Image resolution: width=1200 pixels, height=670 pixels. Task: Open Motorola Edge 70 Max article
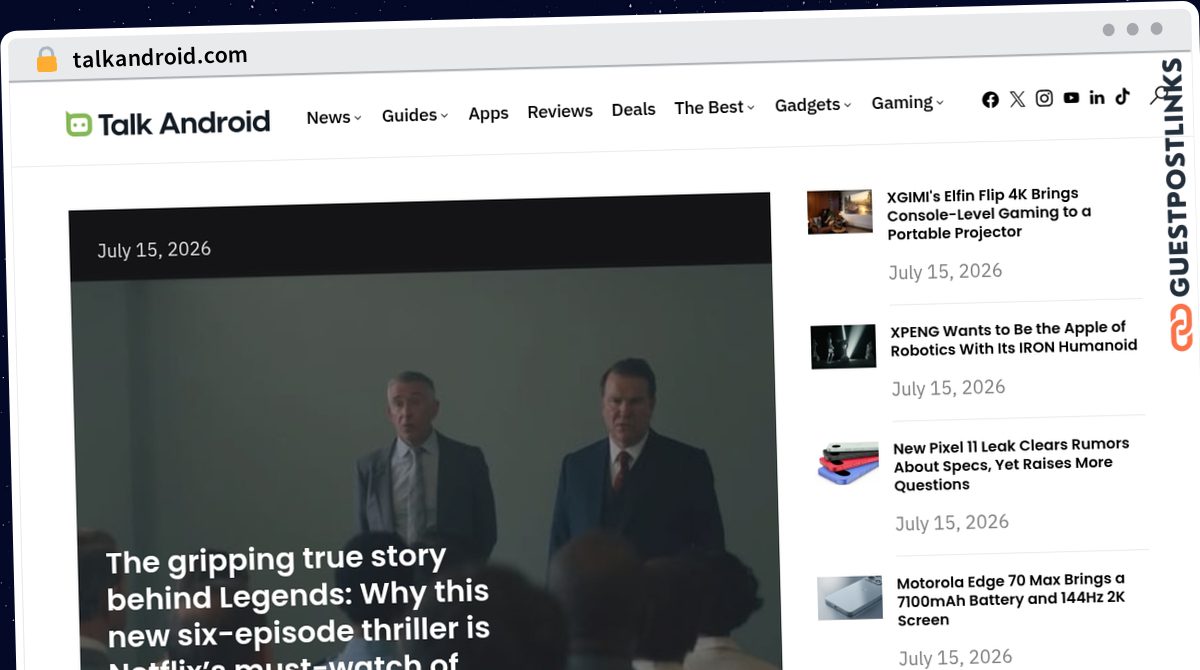(1010, 600)
